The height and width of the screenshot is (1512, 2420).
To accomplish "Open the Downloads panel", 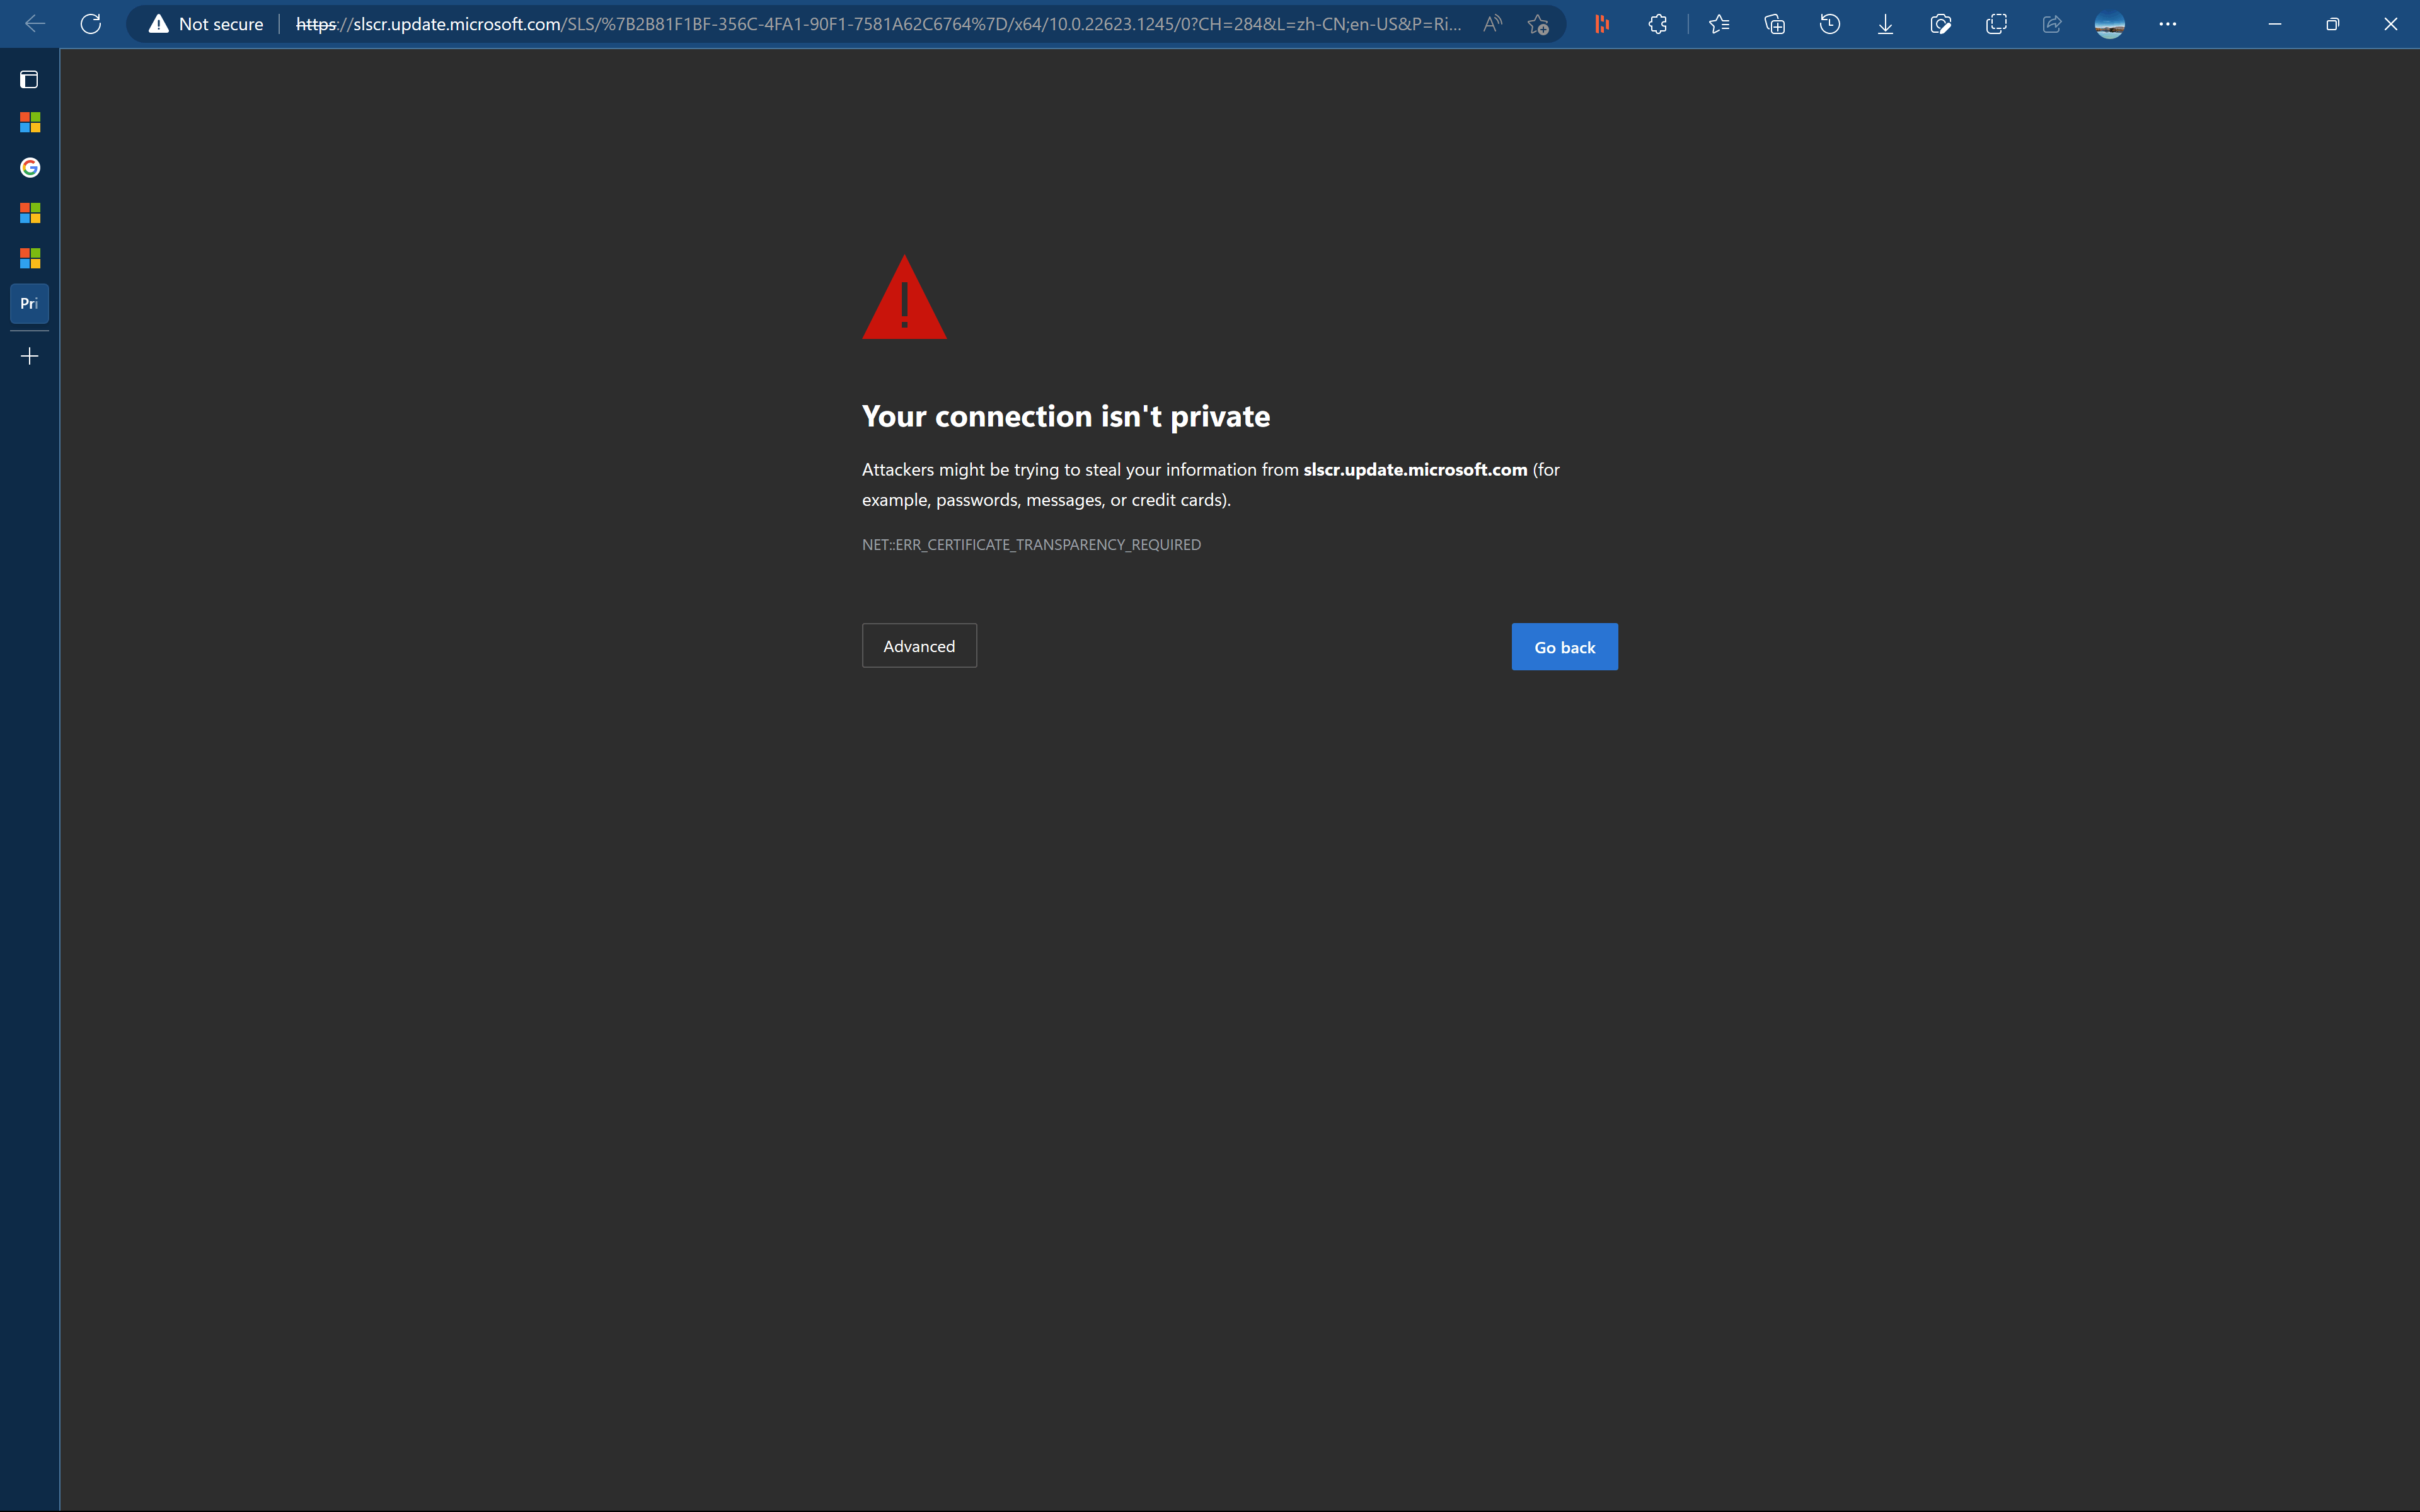I will (1885, 24).
